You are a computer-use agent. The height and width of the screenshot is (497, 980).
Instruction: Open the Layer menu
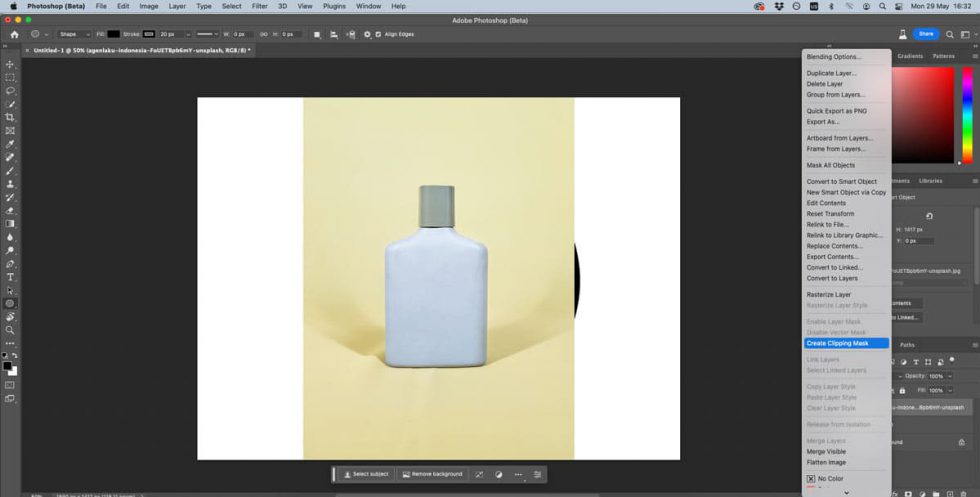coord(177,6)
